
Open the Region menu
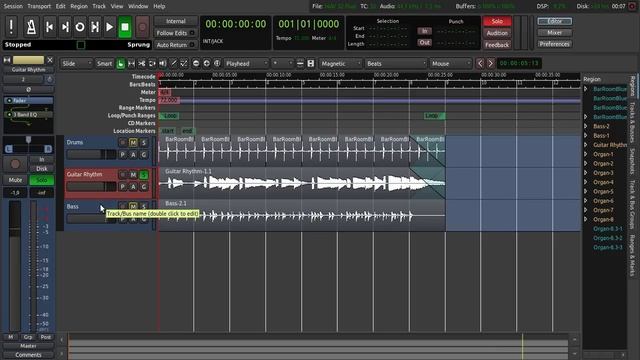[79, 6]
